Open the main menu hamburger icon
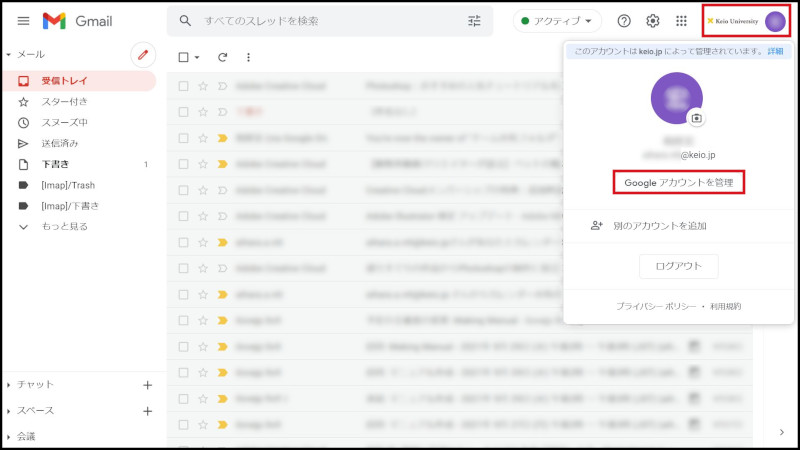800x450 pixels. pos(23,21)
